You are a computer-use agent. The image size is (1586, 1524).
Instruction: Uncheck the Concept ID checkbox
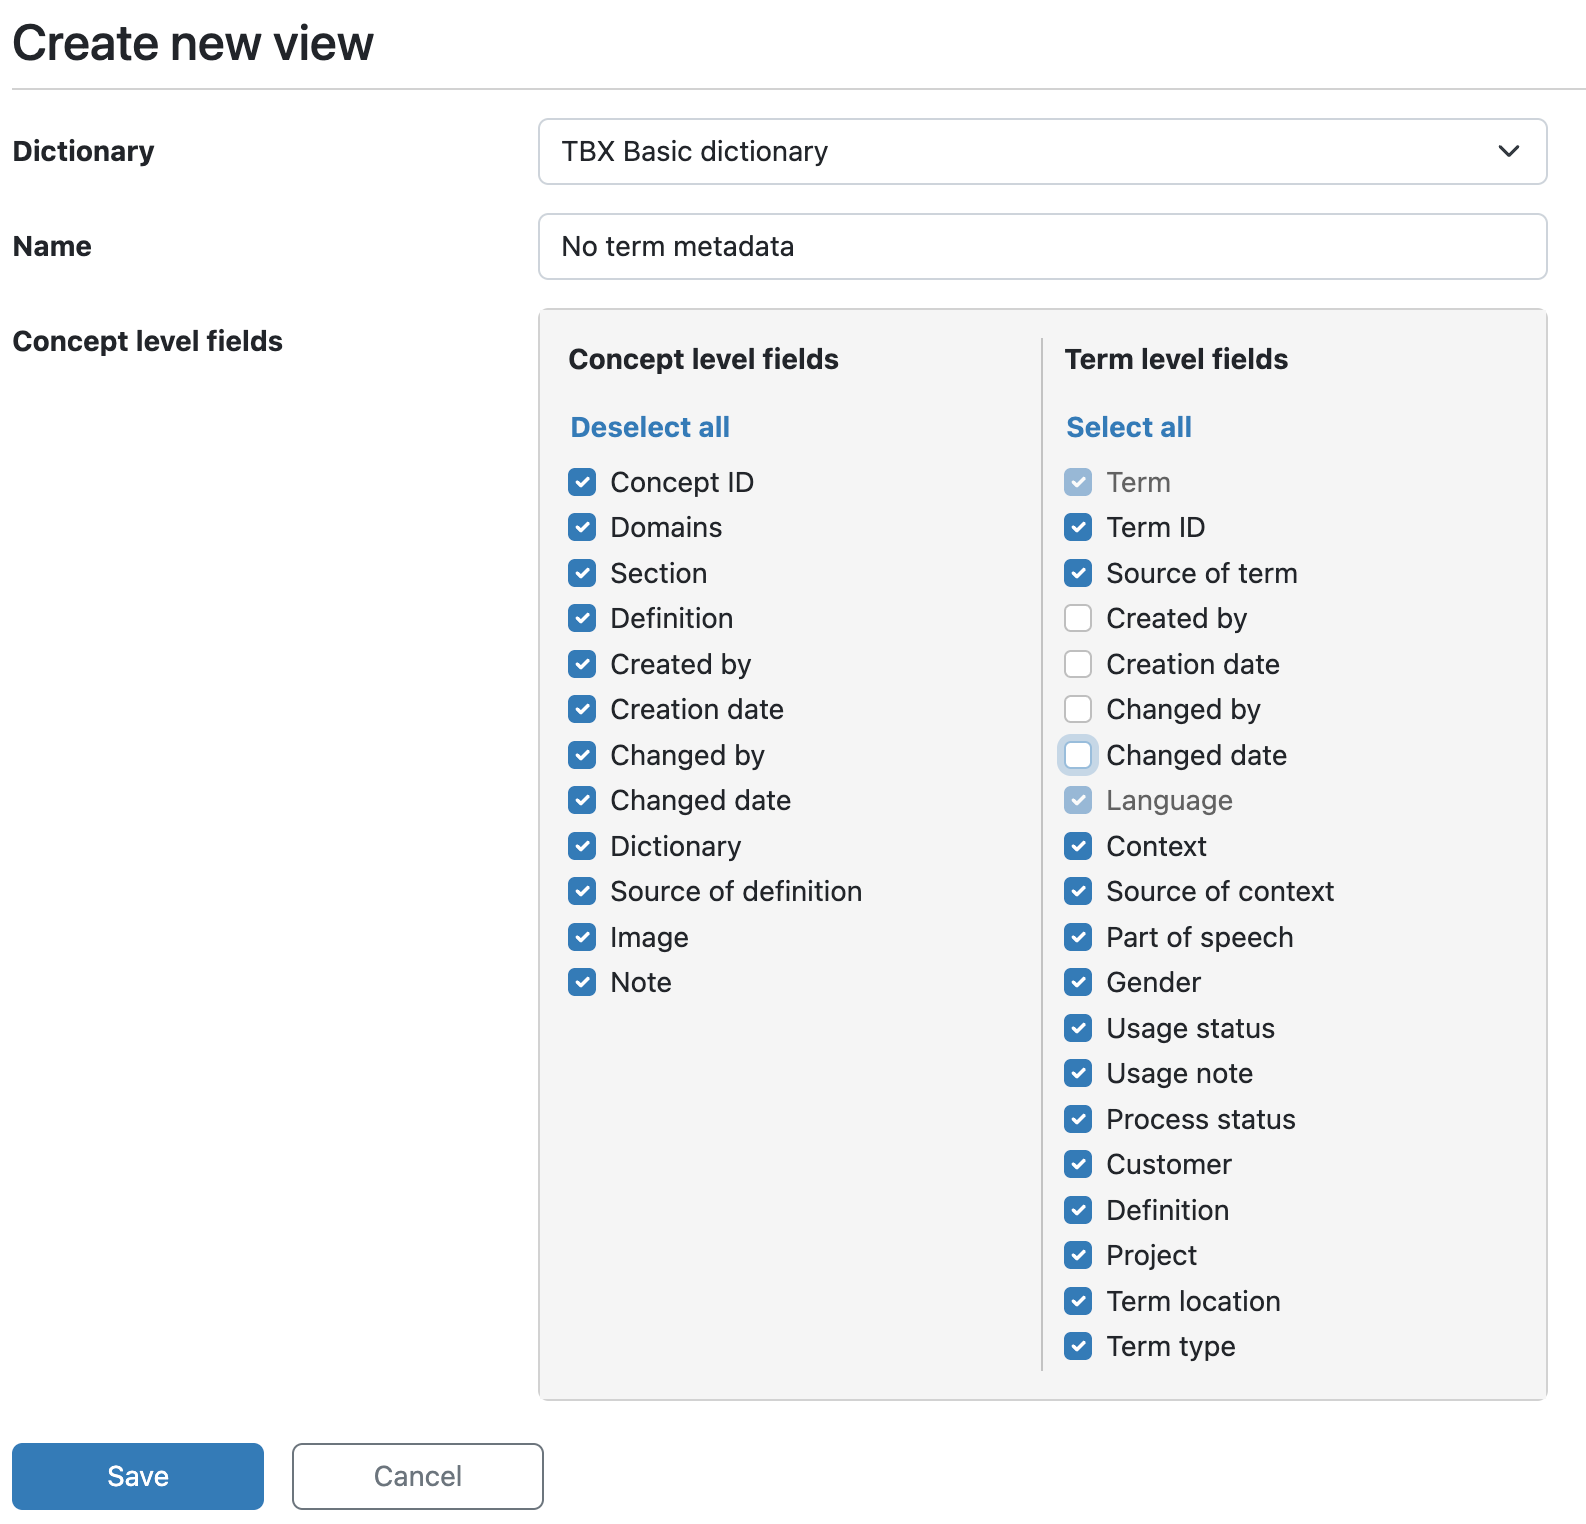coord(582,482)
